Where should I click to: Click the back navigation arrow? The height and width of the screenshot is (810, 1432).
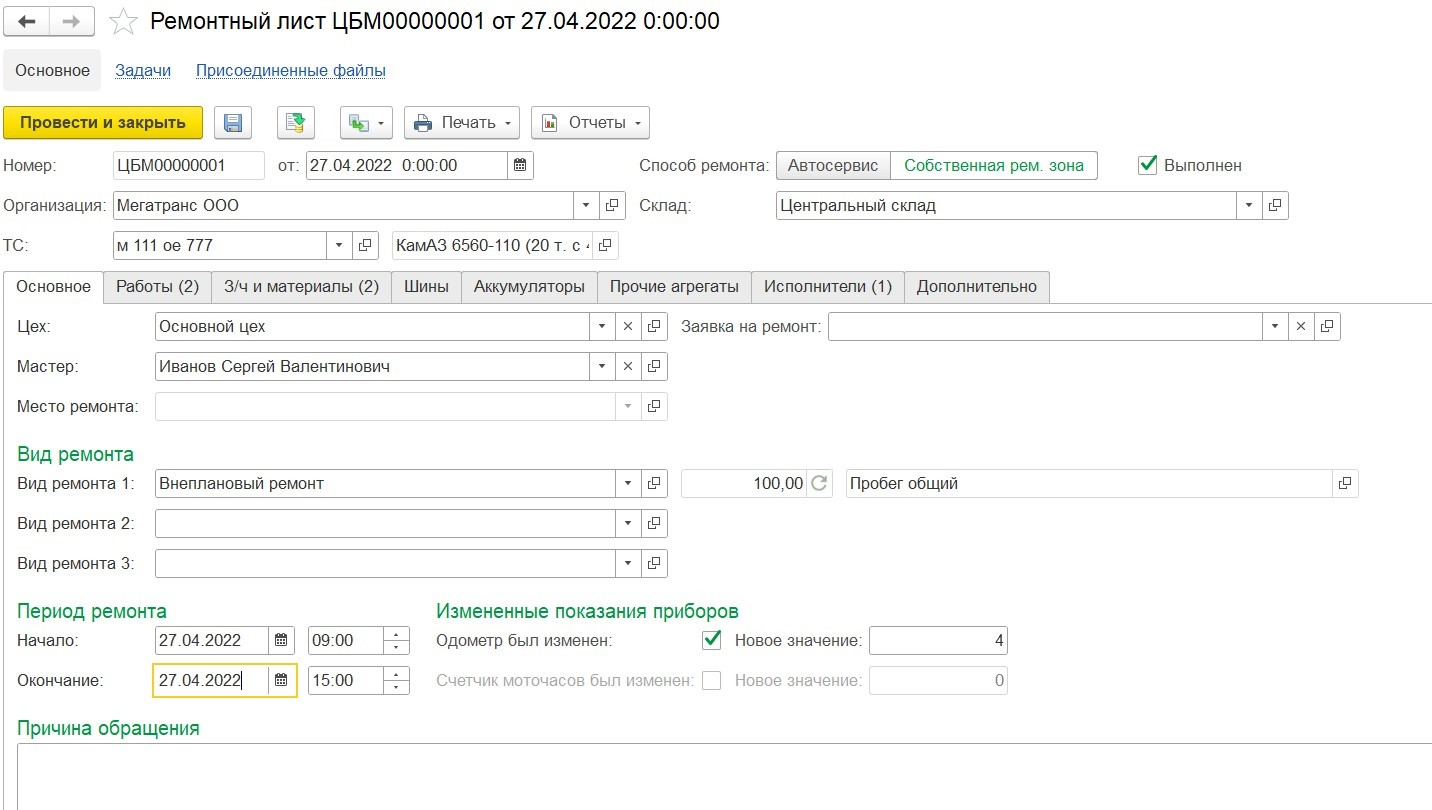27,21
